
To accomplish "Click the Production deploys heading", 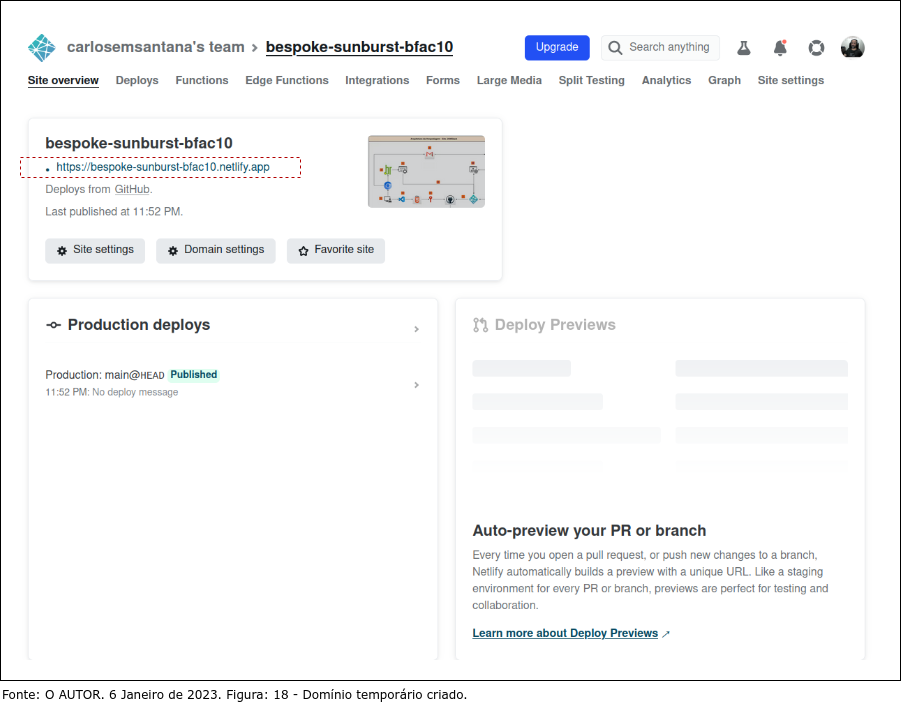I will point(139,325).
